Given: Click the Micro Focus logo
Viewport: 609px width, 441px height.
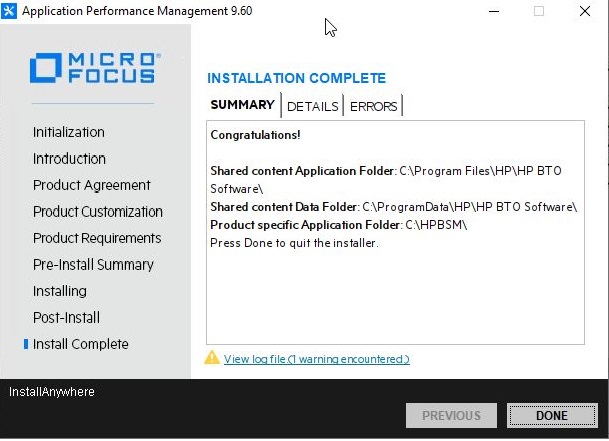Looking at the screenshot, I should [93, 68].
